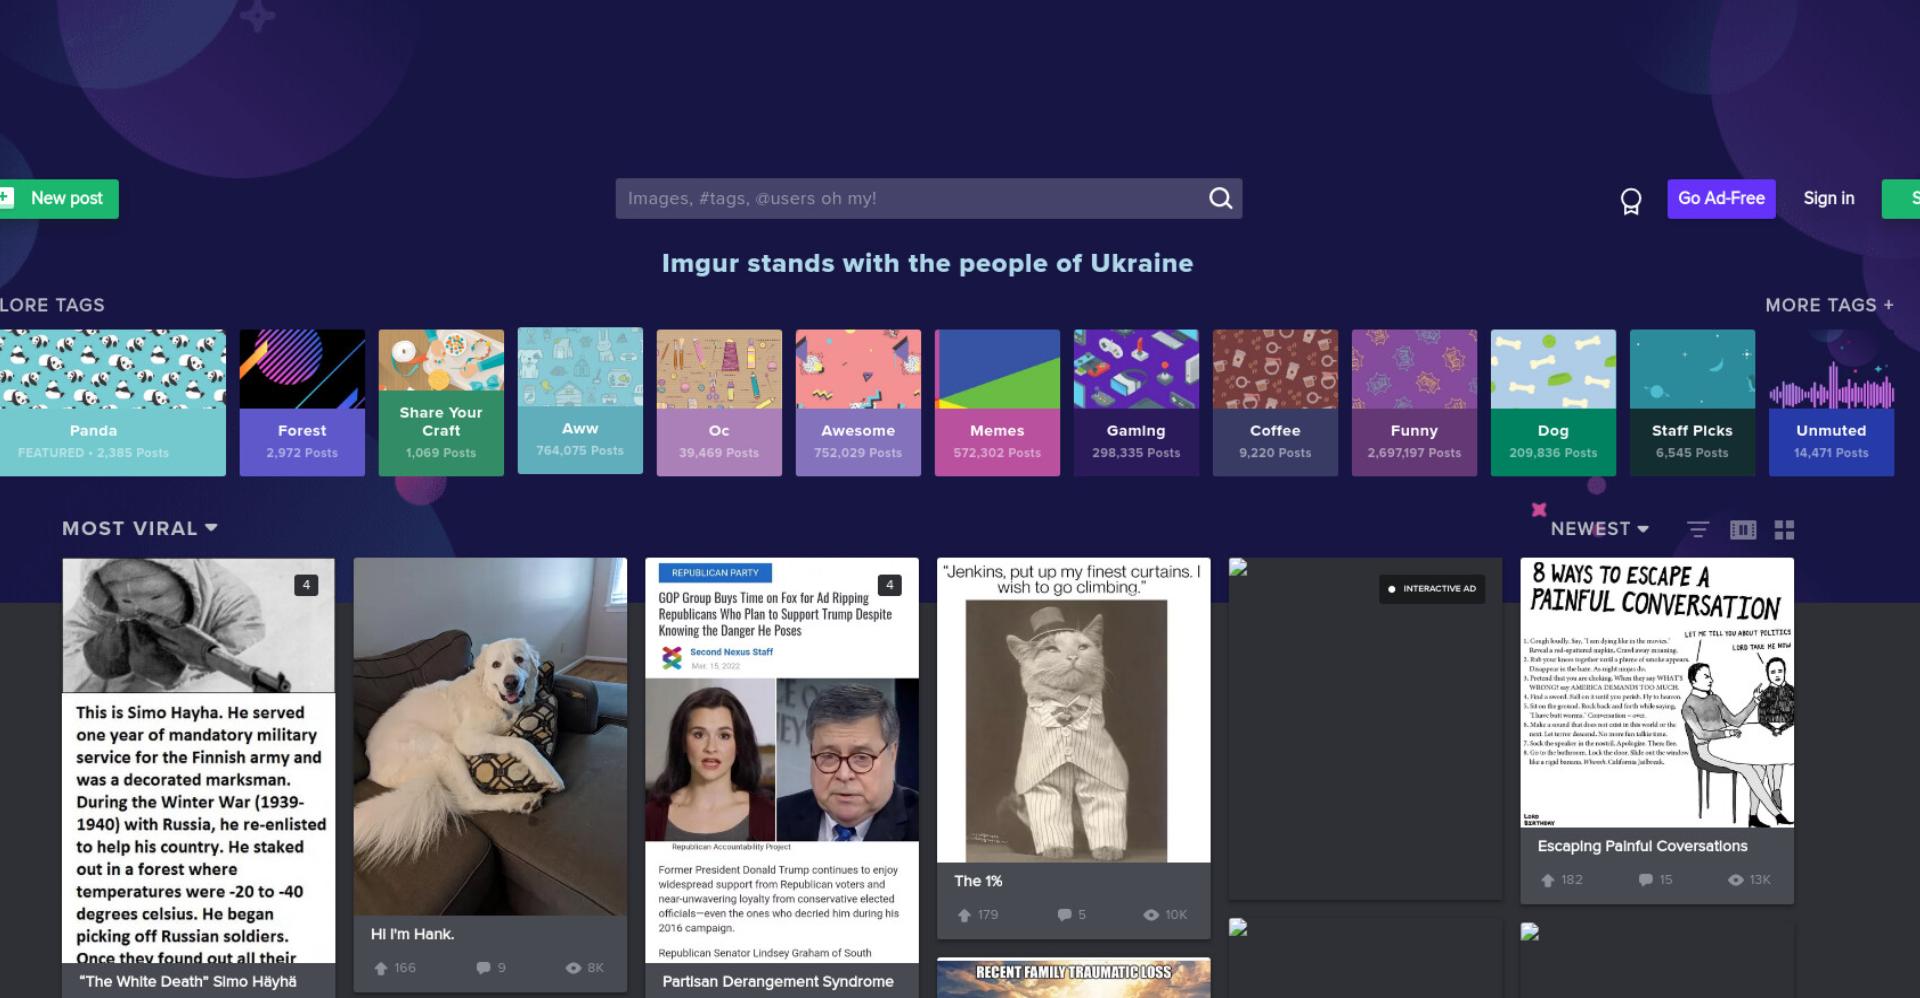Screen dimensions: 1920x998
Task: Click the search magnifier icon
Action: pyautogui.click(x=1220, y=198)
